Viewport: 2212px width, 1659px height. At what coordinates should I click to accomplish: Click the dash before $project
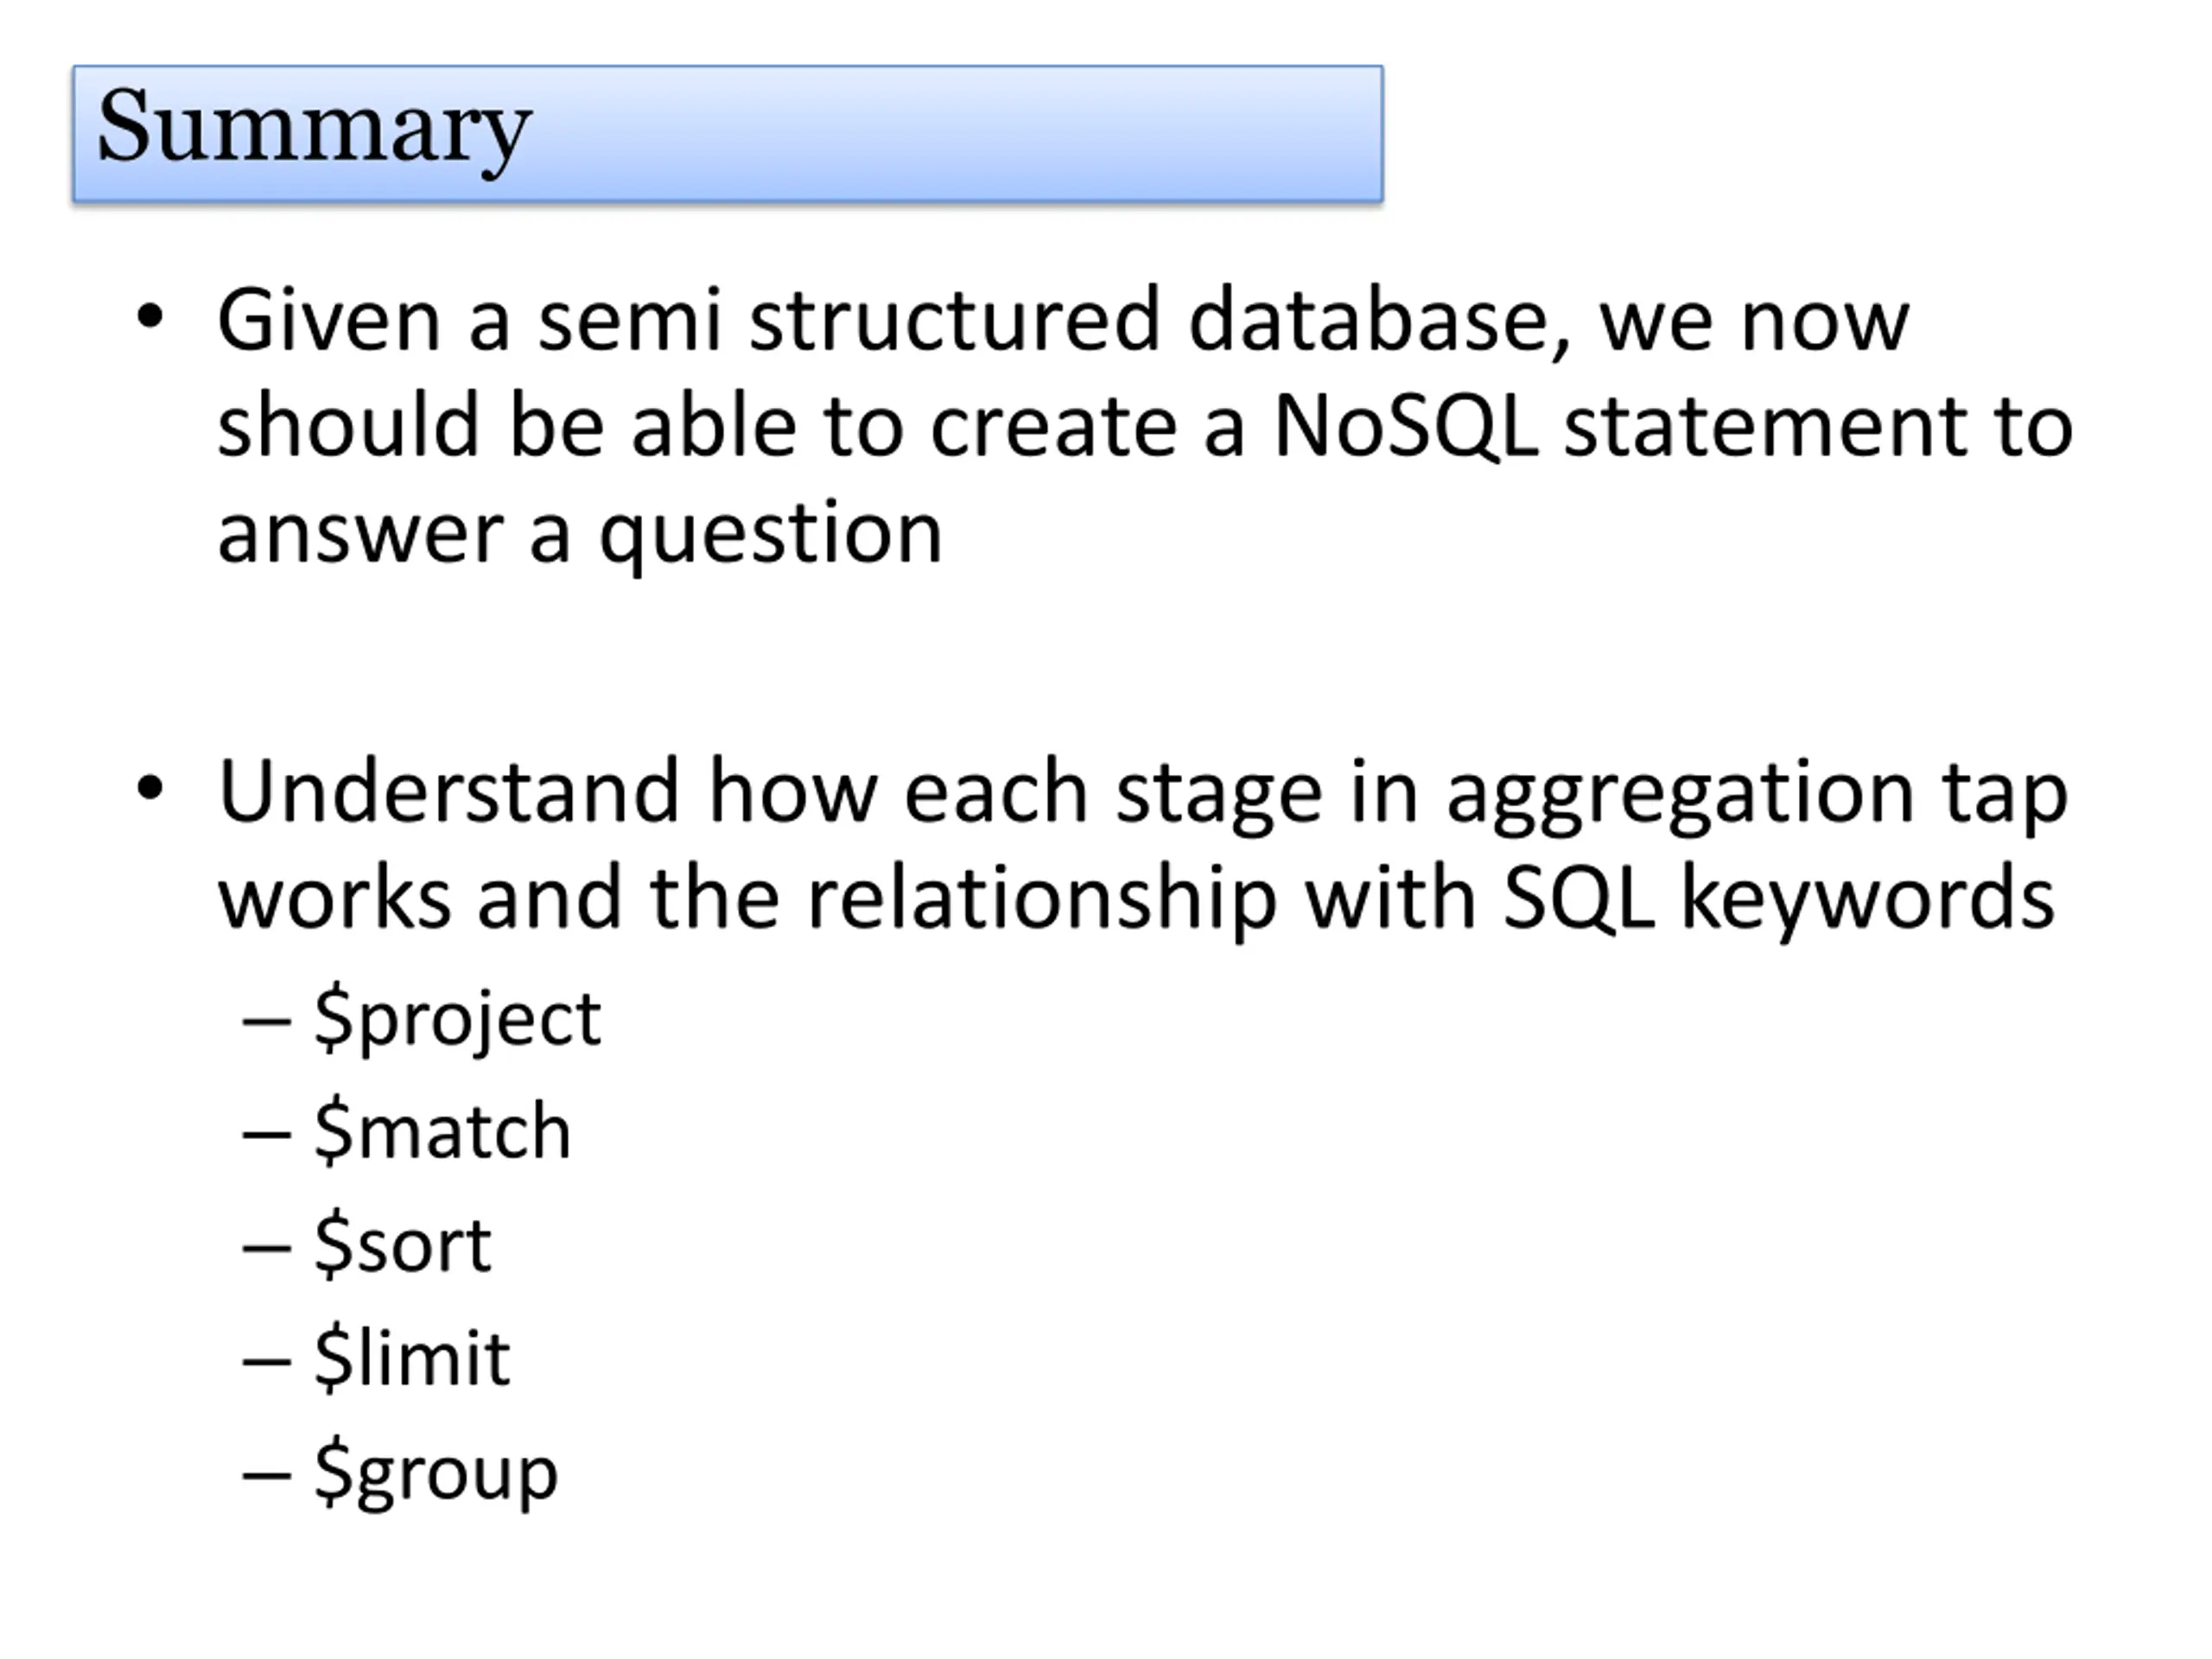coord(267,1022)
